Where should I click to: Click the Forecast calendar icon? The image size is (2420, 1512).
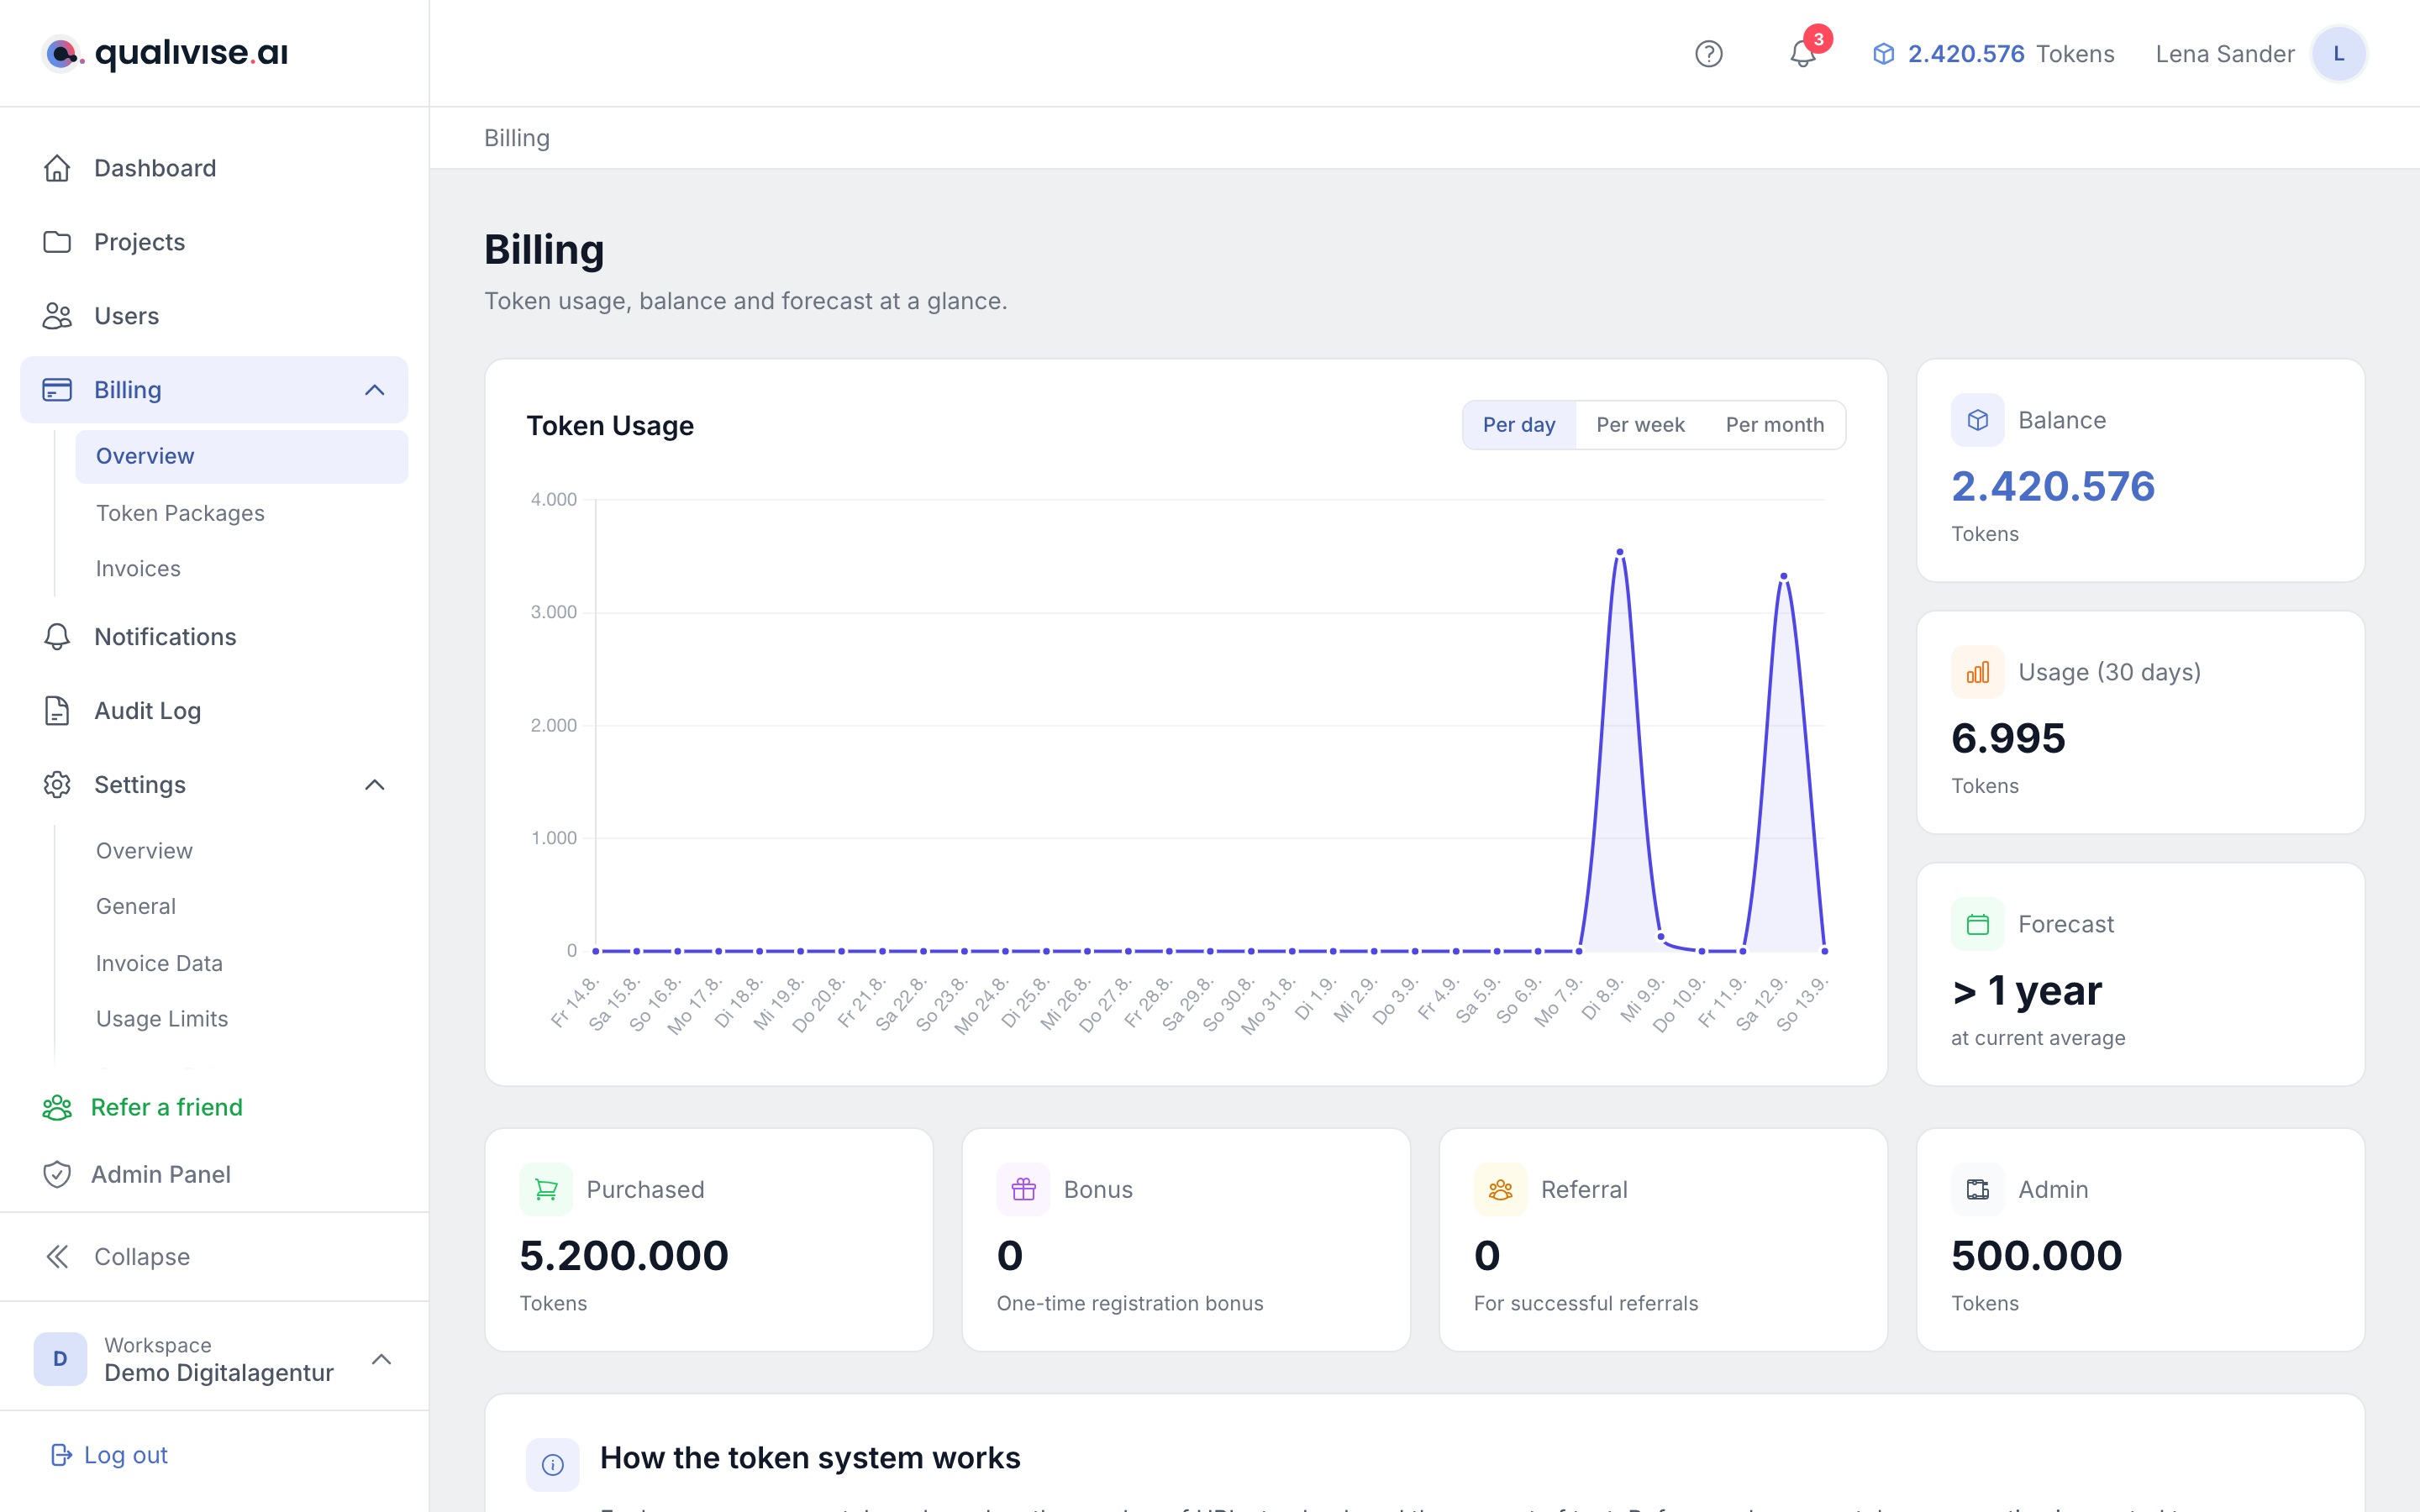1977,924
